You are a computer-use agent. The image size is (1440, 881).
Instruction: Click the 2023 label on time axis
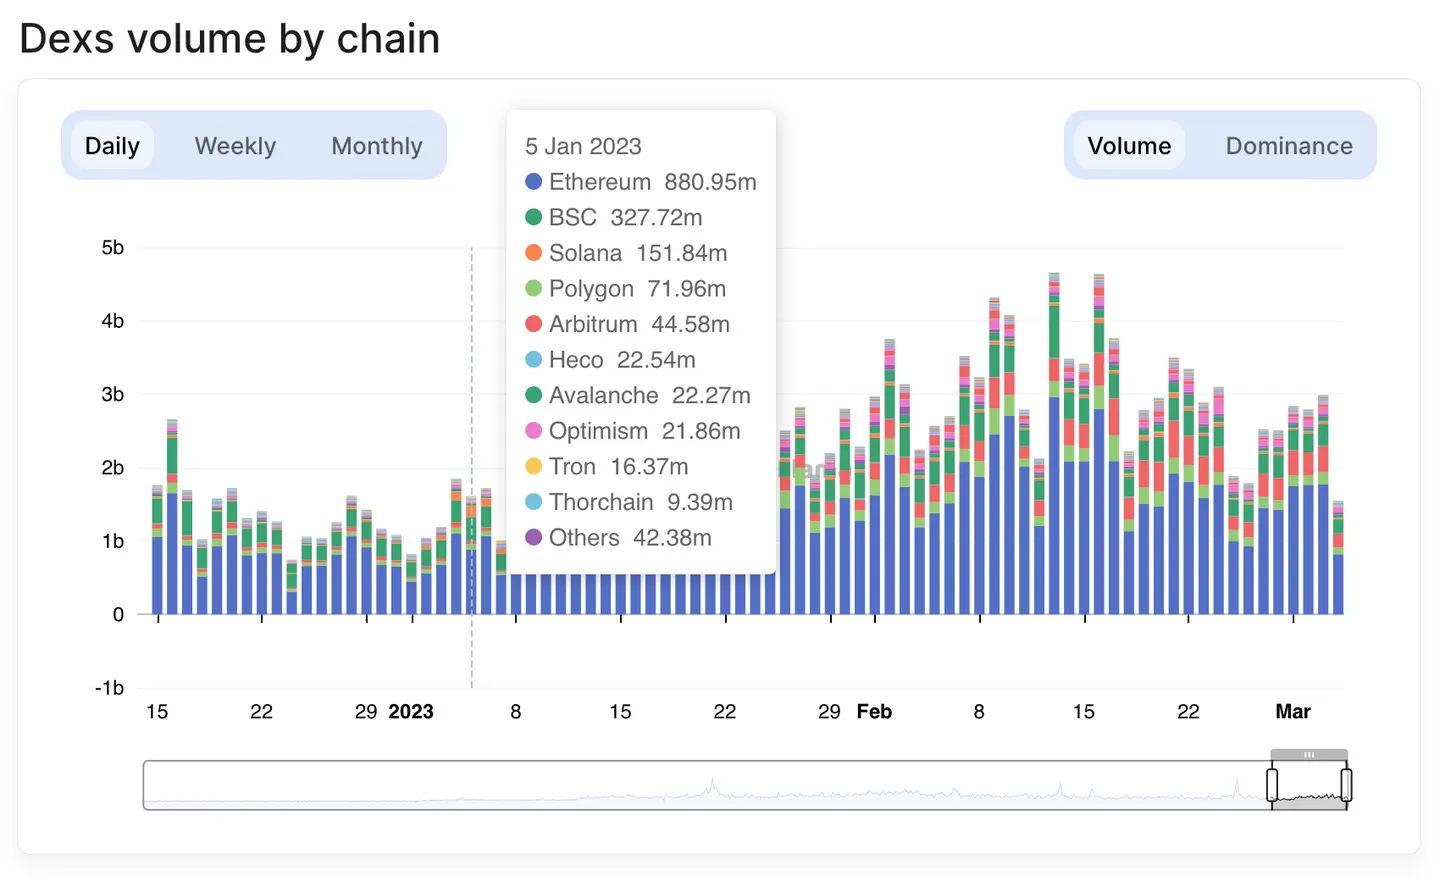(411, 711)
